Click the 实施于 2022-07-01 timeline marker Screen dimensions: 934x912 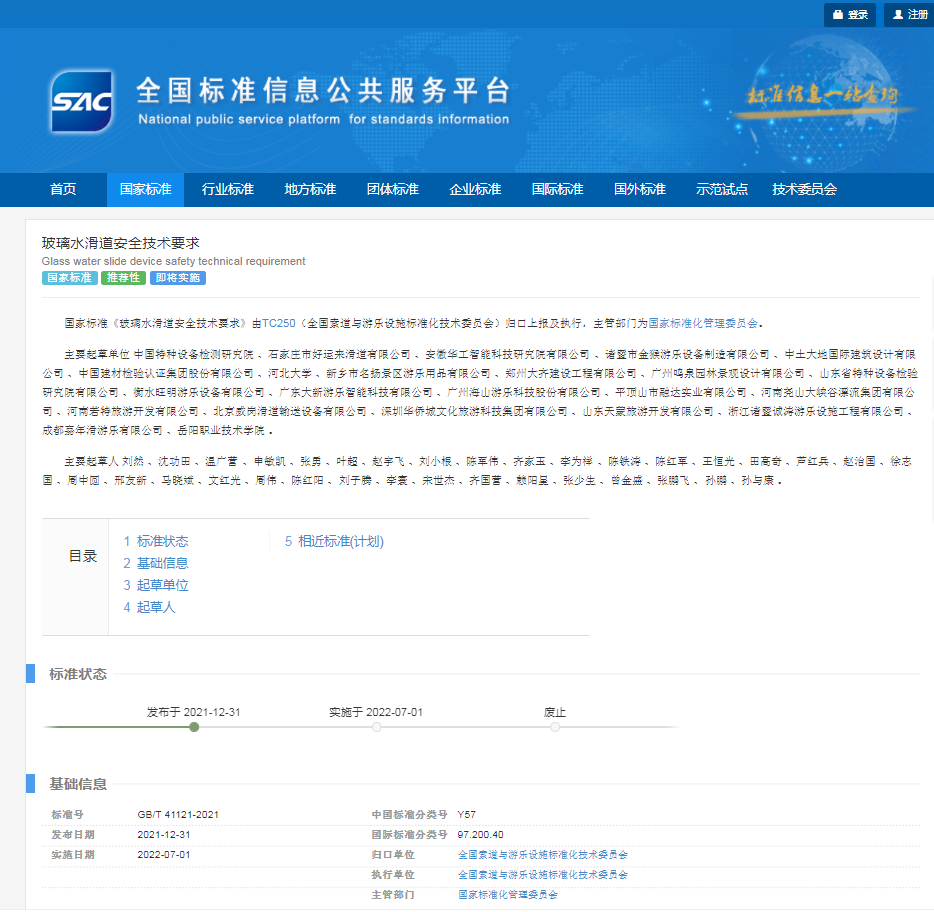[376, 727]
